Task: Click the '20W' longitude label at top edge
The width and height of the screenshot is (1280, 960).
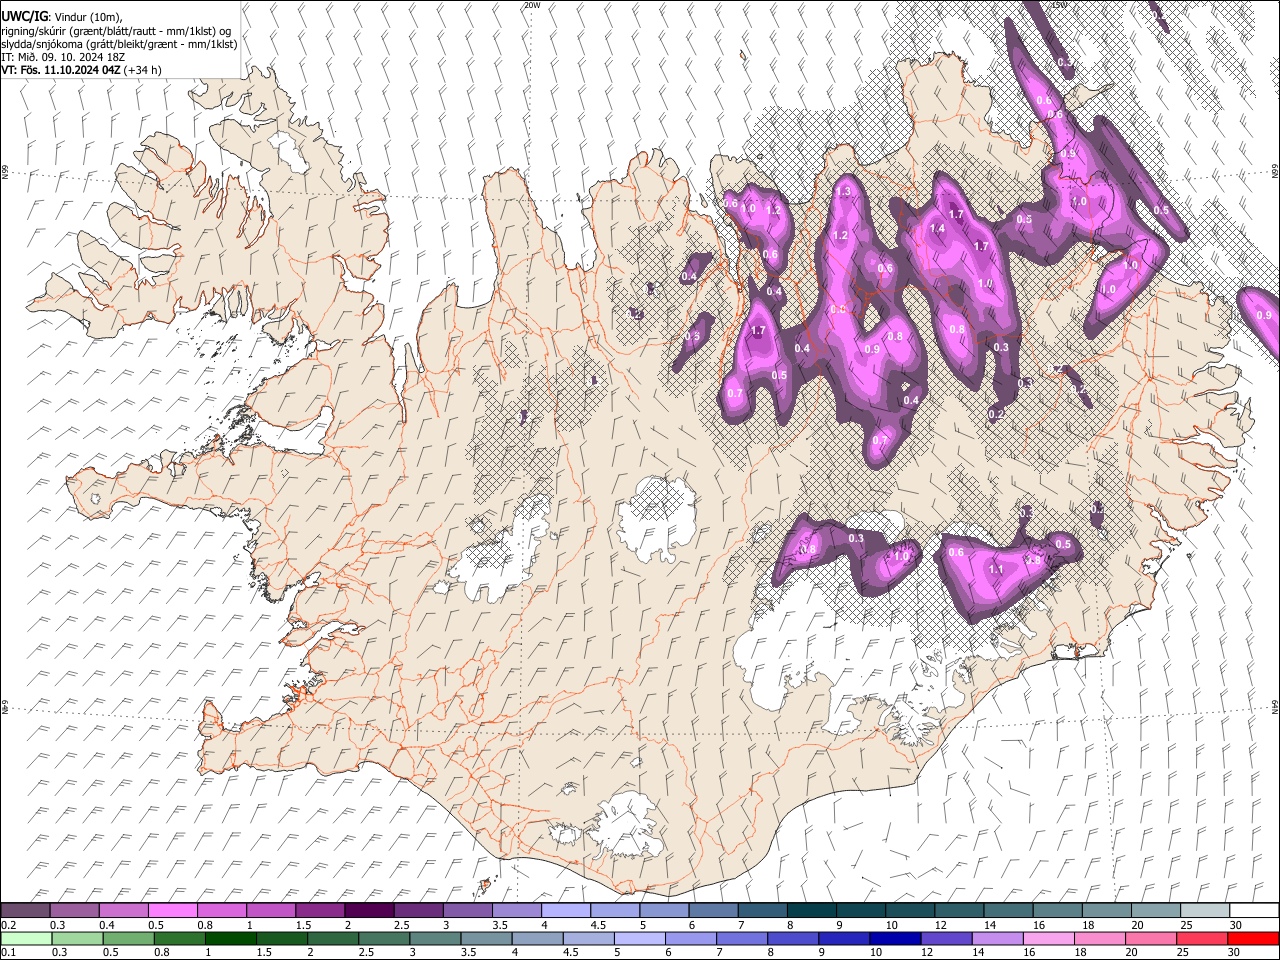Action: (x=532, y=5)
